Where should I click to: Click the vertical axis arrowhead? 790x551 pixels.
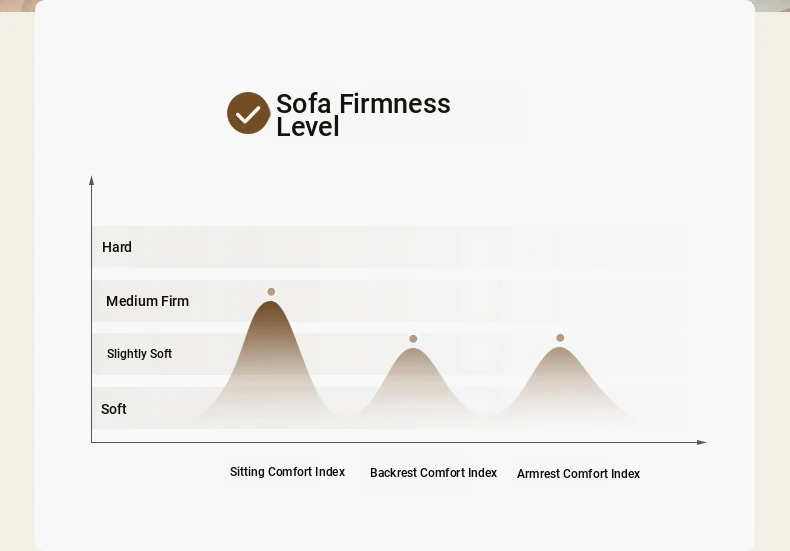(x=91, y=180)
